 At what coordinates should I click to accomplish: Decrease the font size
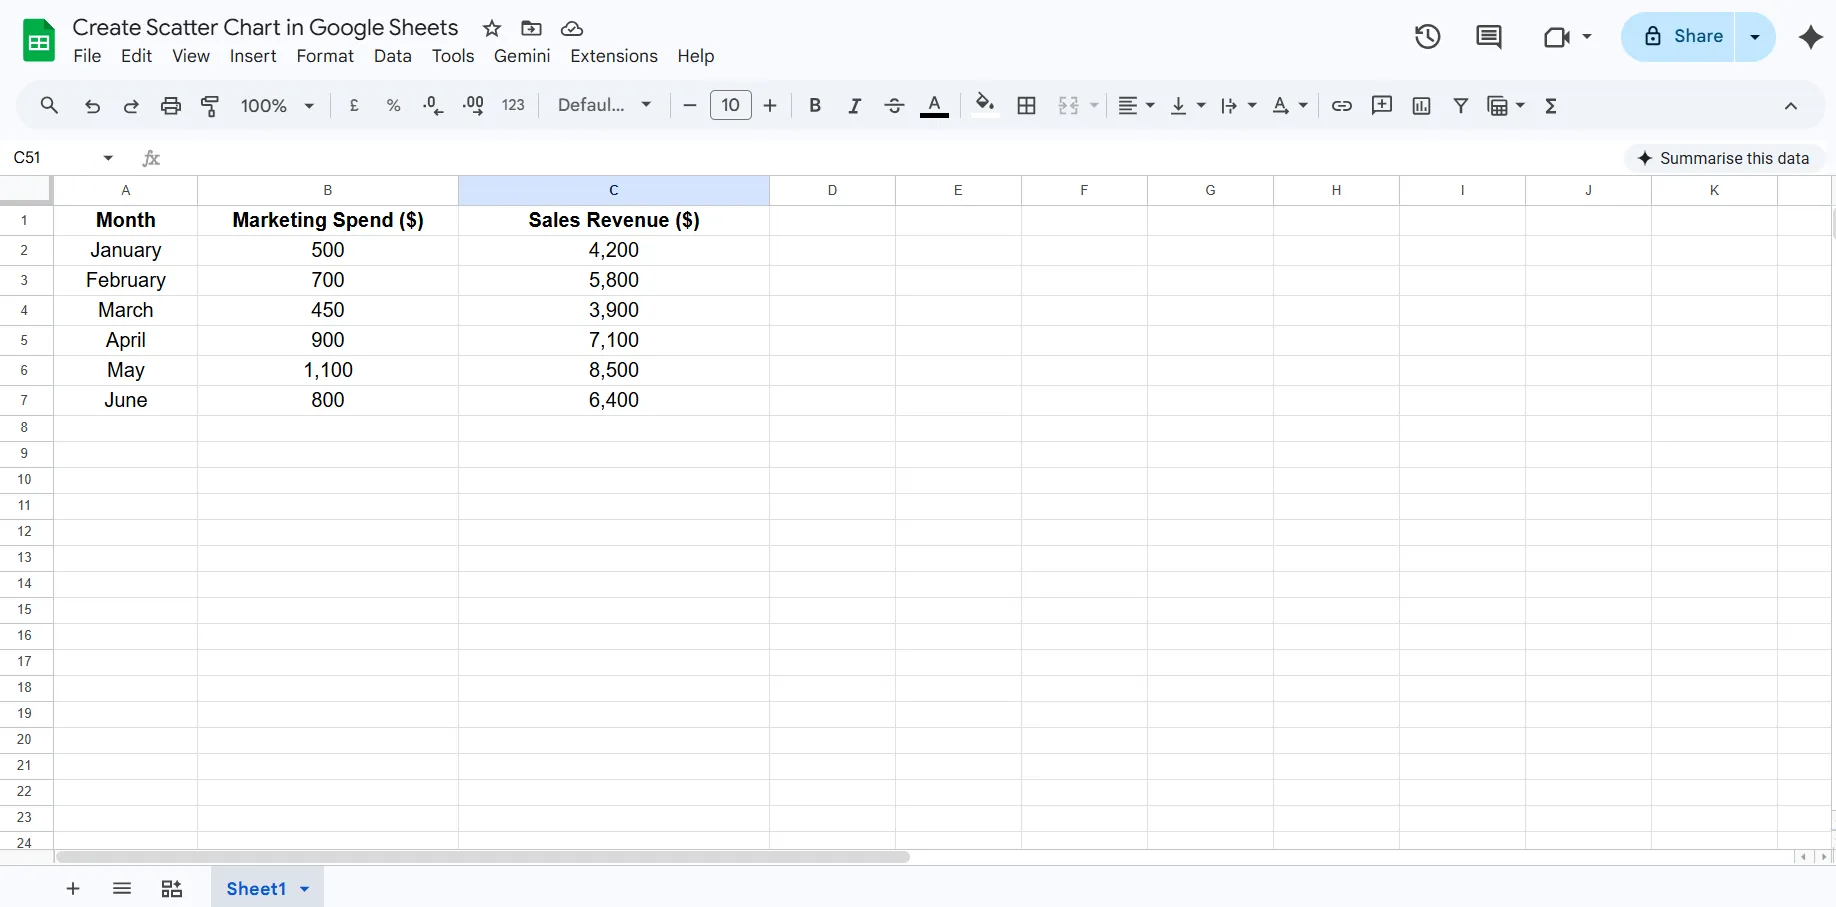click(689, 105)
